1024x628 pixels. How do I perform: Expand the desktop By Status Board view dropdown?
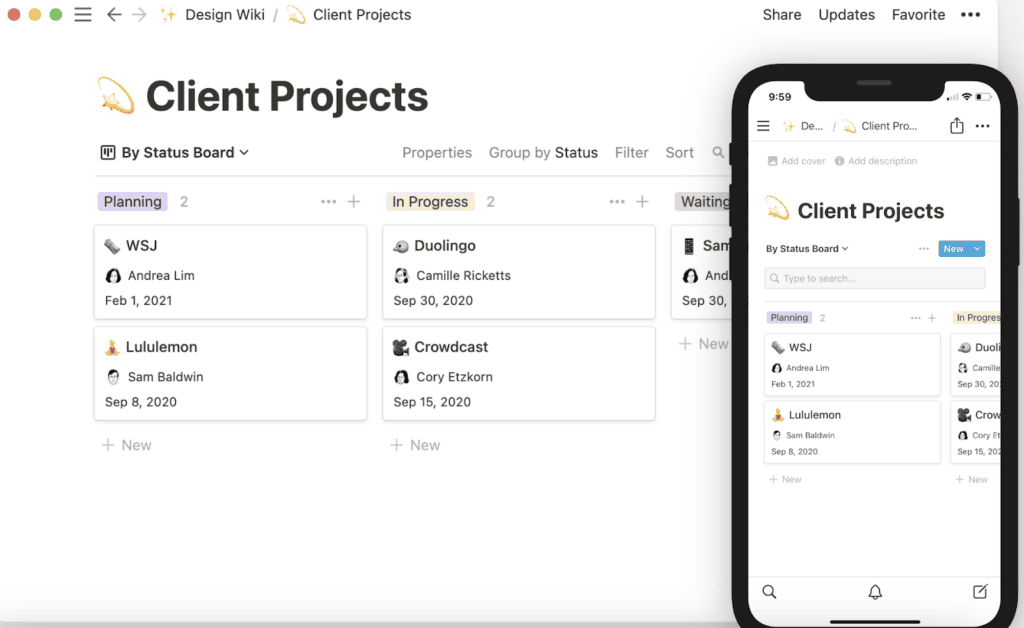coord(174,152)
